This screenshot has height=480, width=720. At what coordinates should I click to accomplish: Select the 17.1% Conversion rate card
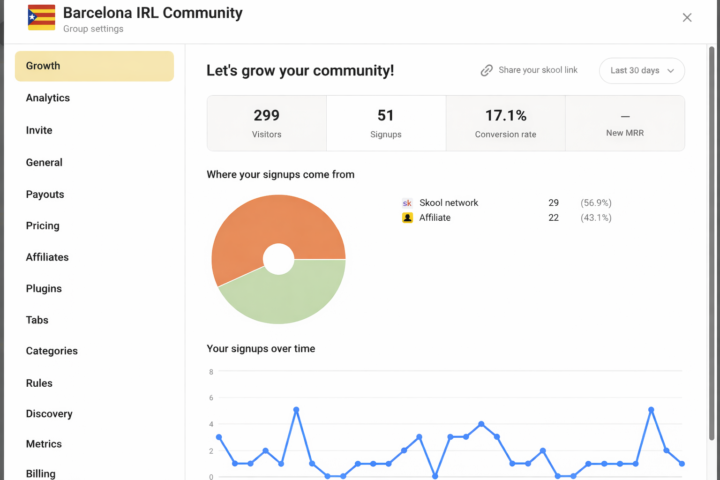tap(506, 123)
